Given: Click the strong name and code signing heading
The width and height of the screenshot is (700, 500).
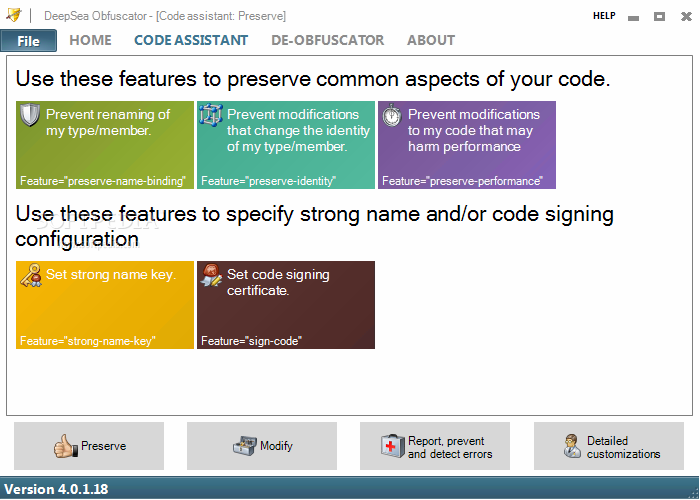Looking at the screenshot, I should pos(314,226).
